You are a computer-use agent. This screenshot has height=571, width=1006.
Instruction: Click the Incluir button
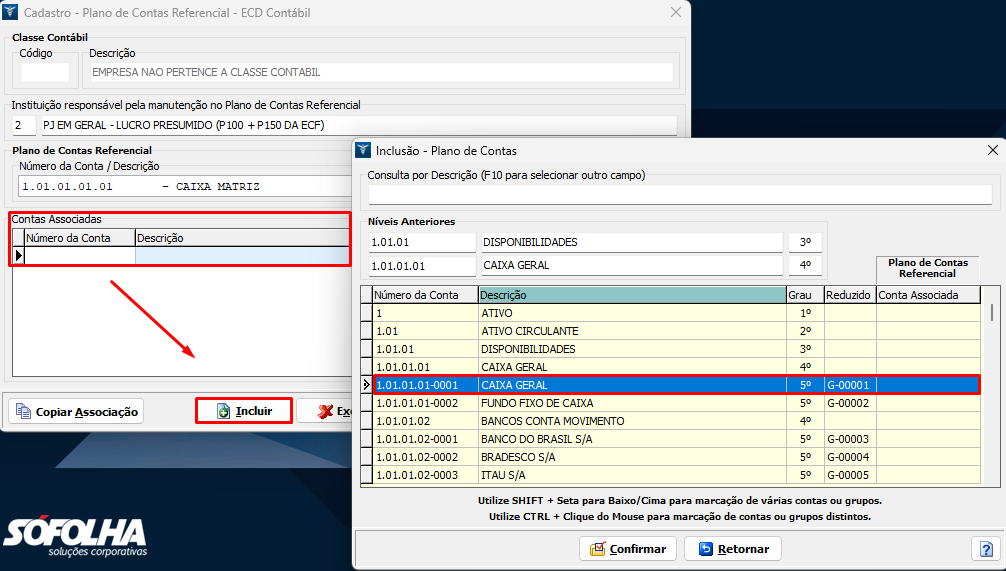coord(244,411)
